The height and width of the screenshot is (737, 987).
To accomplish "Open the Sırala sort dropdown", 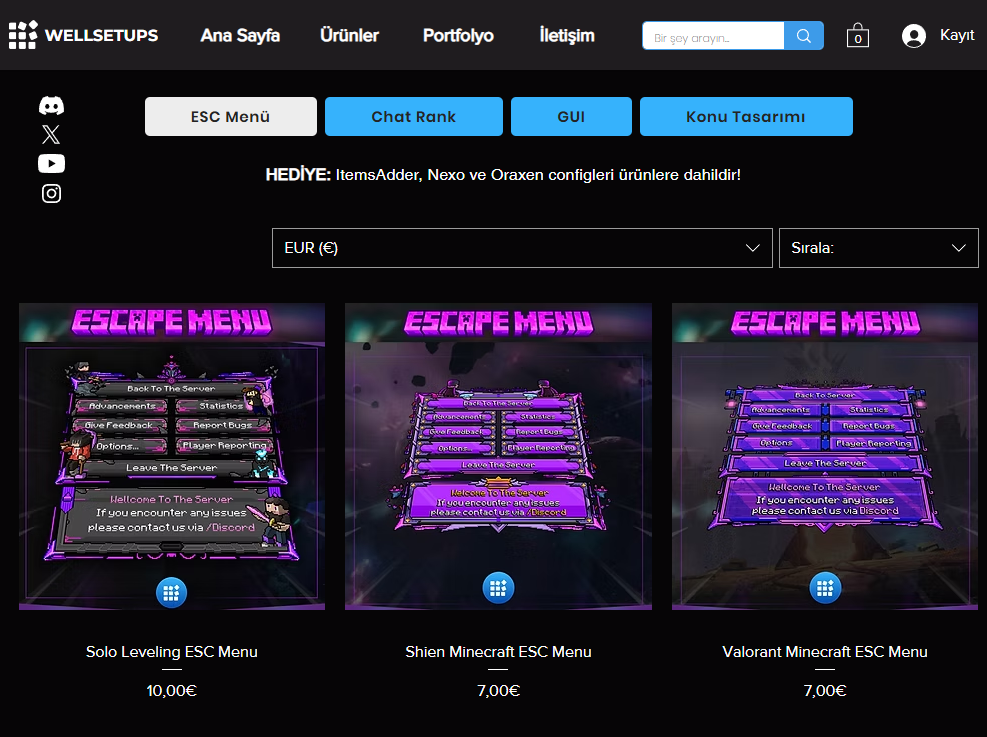I will pos(878,248).
